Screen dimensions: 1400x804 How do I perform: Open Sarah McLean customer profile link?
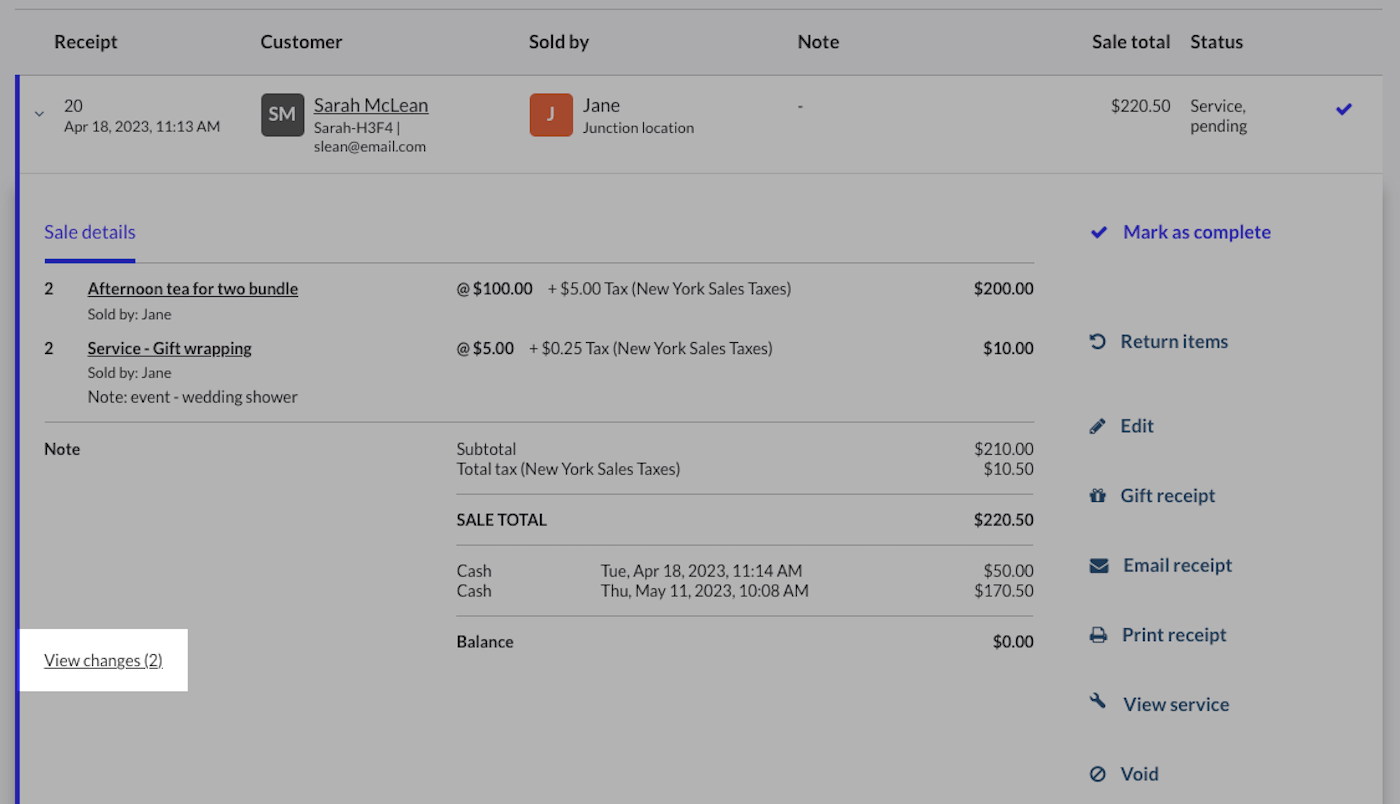(371, 105)
